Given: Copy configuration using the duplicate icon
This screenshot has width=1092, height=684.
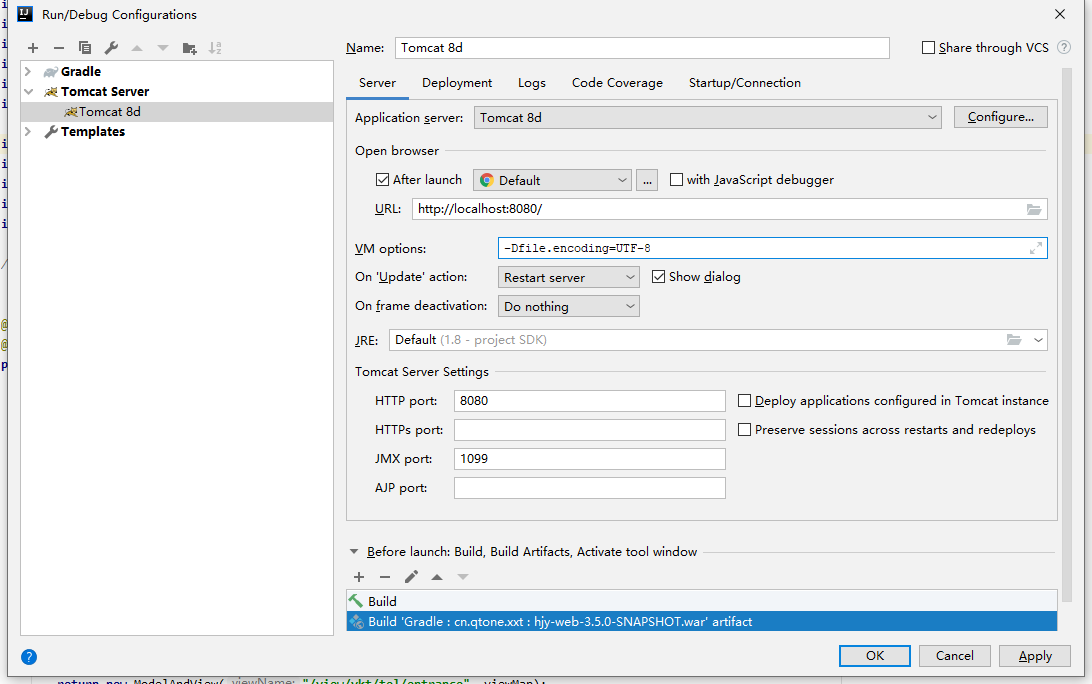Looking at the screenshot, I should [85, 48].
